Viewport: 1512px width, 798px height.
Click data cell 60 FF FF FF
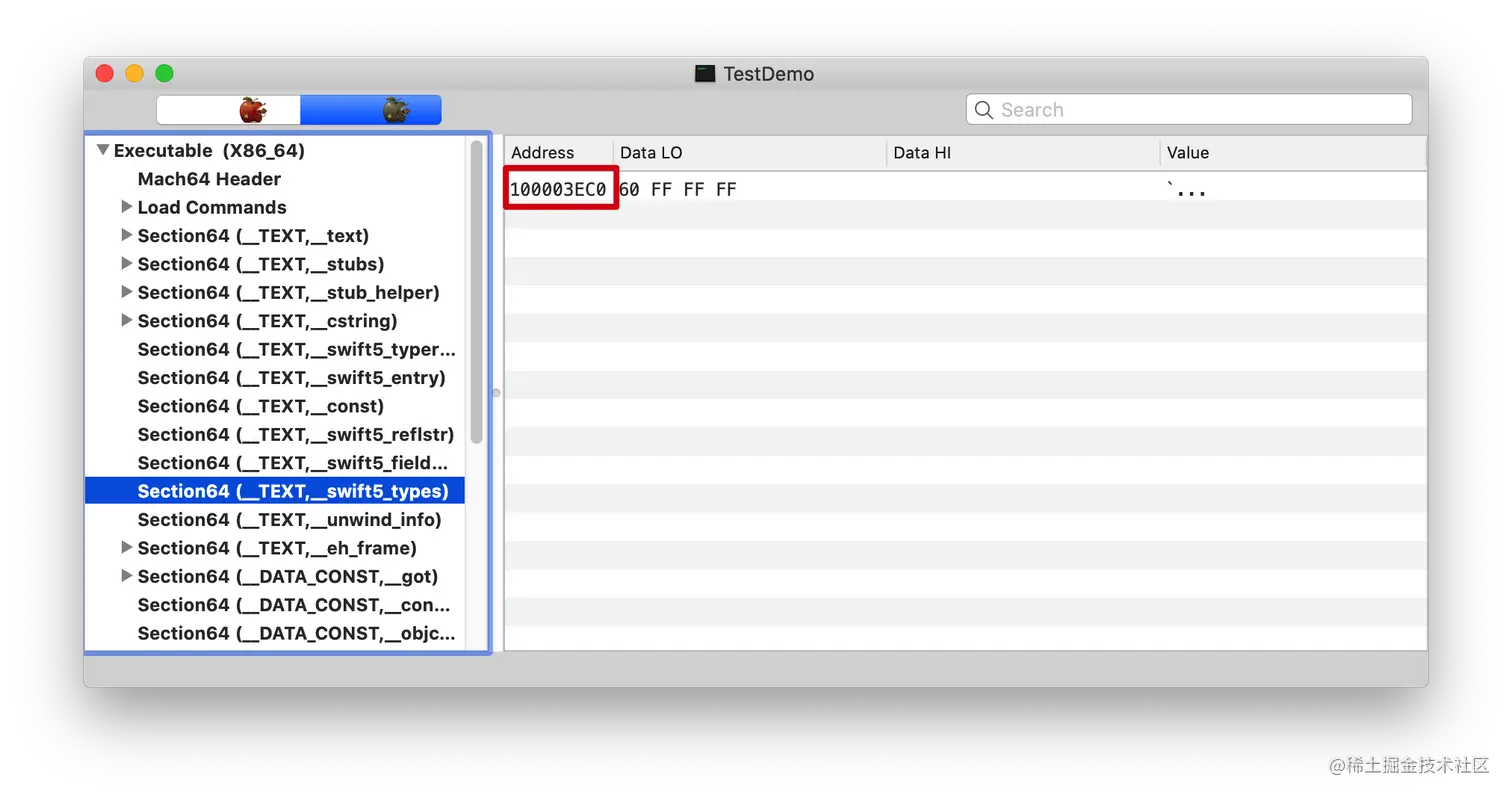click(x=678, y=189)
